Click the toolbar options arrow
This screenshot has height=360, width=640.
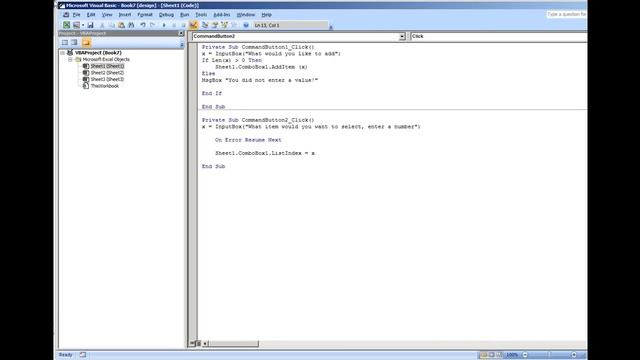331,27
